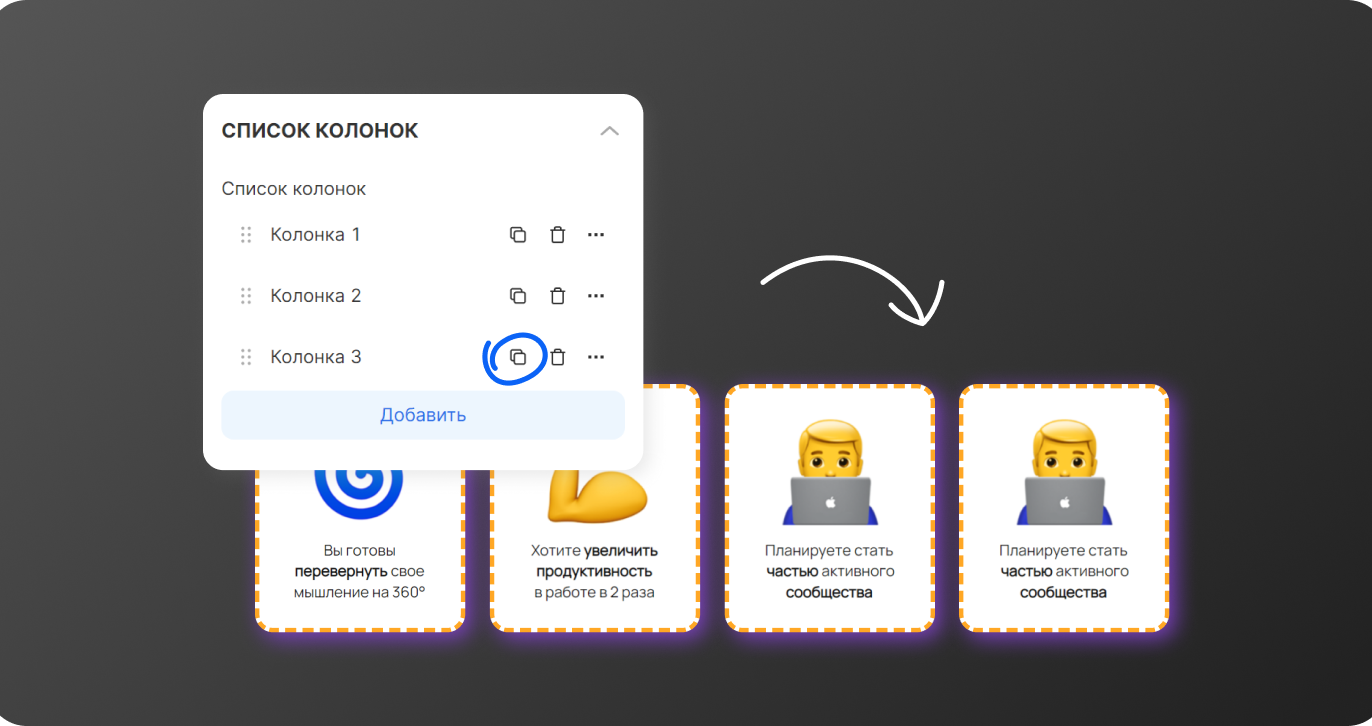The height and width of the screenshot is (726, 1372).
Task: Delete Колонка 2 using trash icon
Action: 558,296
